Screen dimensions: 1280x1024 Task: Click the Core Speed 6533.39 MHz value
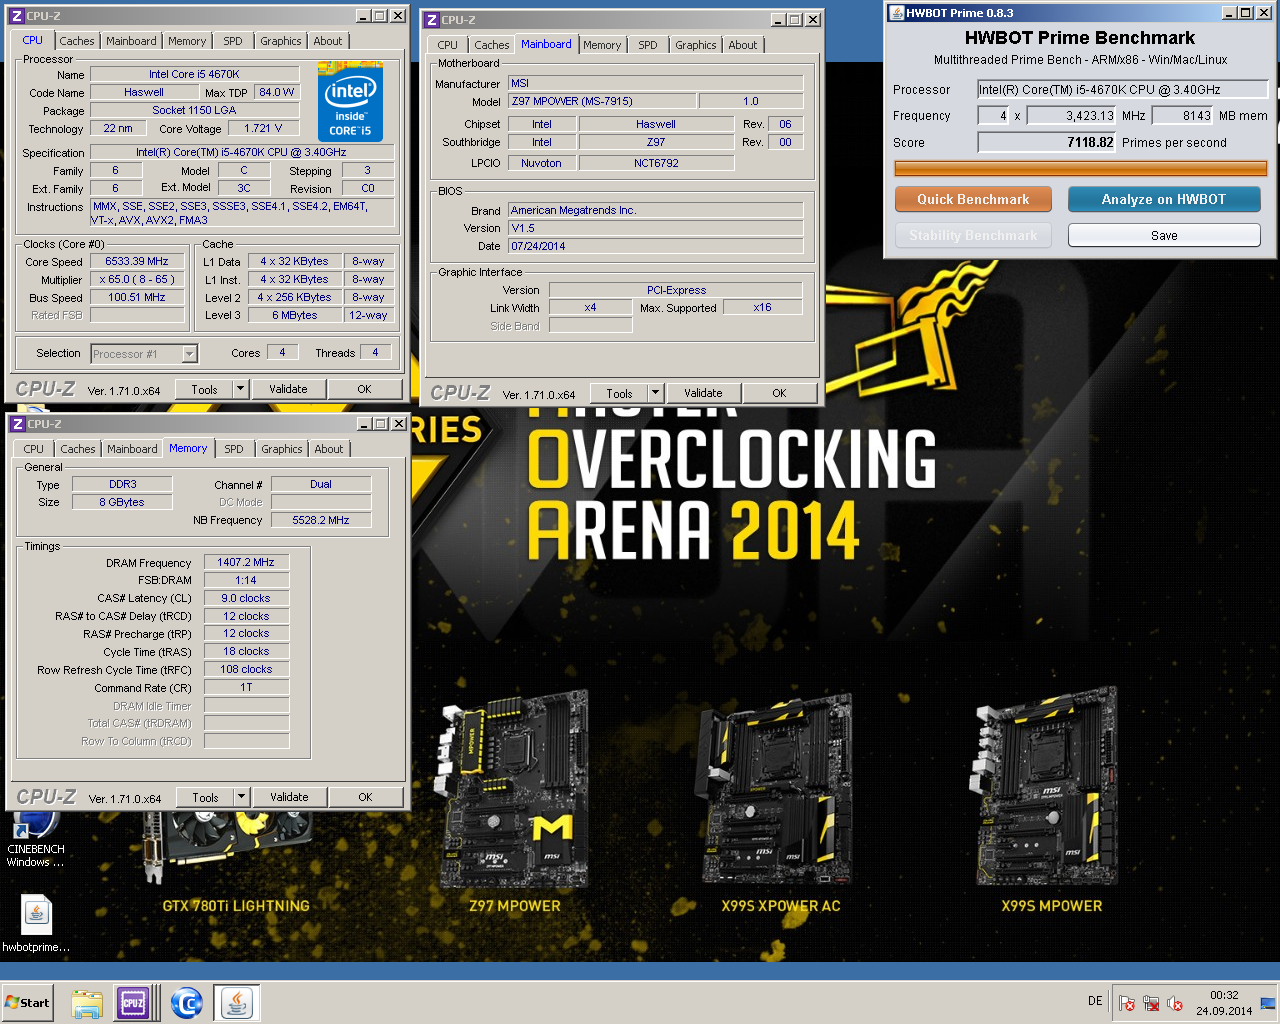point(137,261)
